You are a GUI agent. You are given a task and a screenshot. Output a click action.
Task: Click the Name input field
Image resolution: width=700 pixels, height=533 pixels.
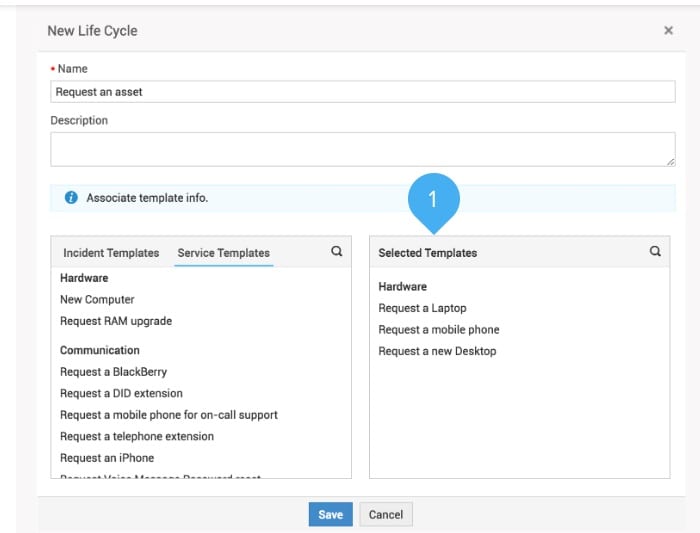click(363, 92)
